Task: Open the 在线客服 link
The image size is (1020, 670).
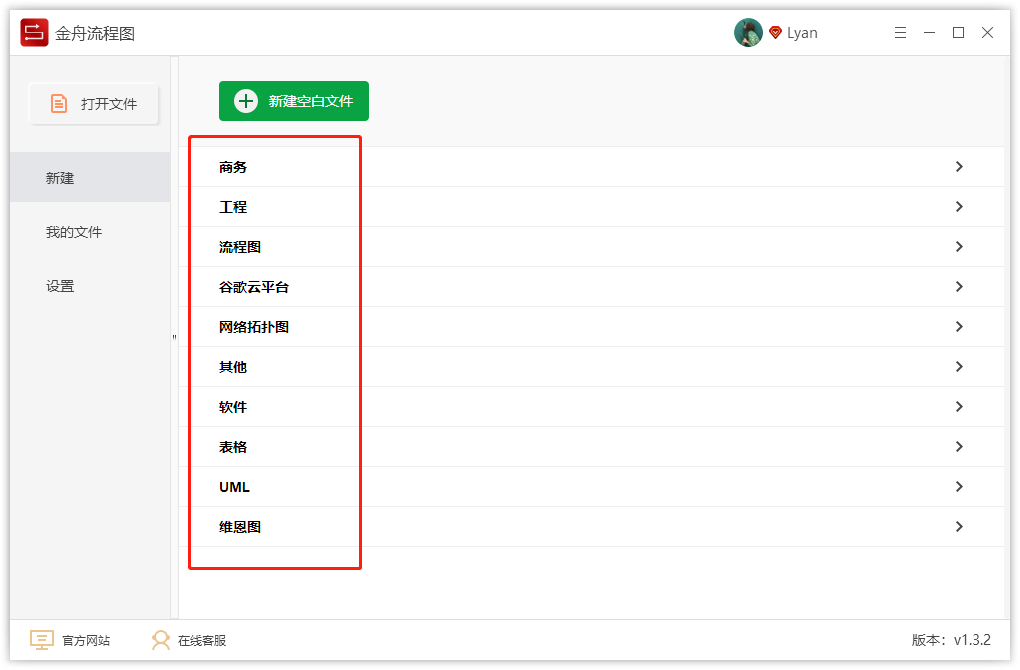Action: pyautogui.click(x=202, y=641)
